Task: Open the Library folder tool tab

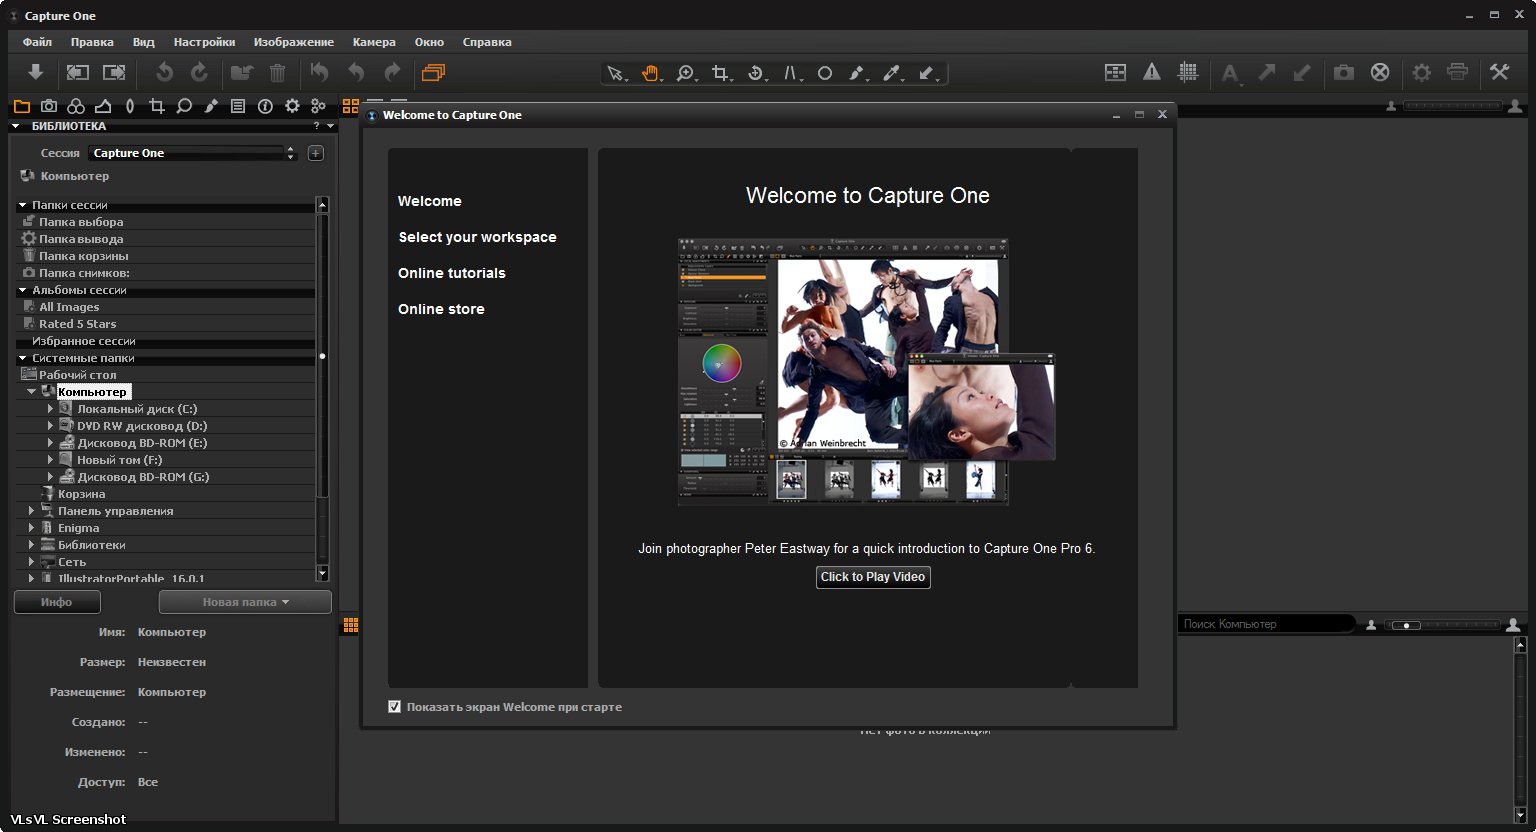Action: [22, 106]
